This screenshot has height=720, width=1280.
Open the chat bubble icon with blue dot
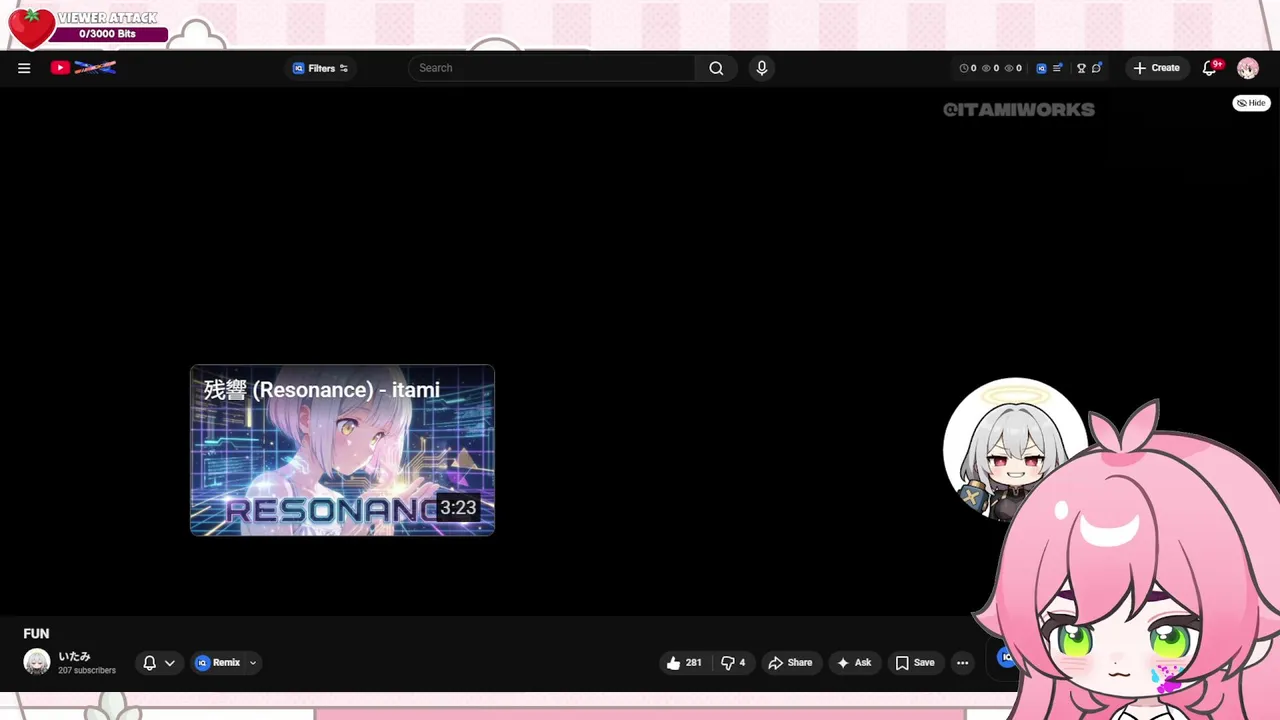pyautogui.click(x=1096, y=68)
